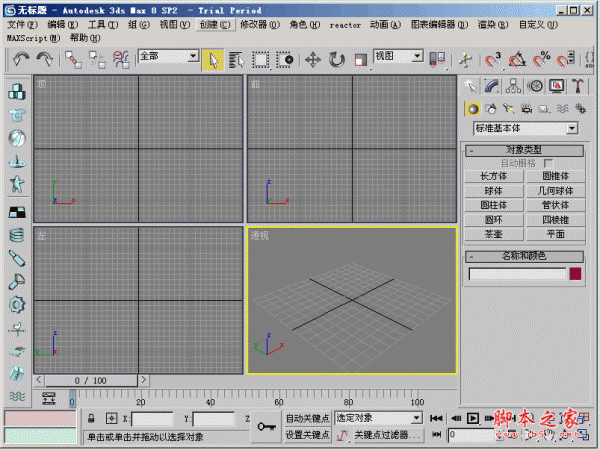Toggle the 自动关键点 button
This screenshot has height=450, width=600.
tap(307, 418)
